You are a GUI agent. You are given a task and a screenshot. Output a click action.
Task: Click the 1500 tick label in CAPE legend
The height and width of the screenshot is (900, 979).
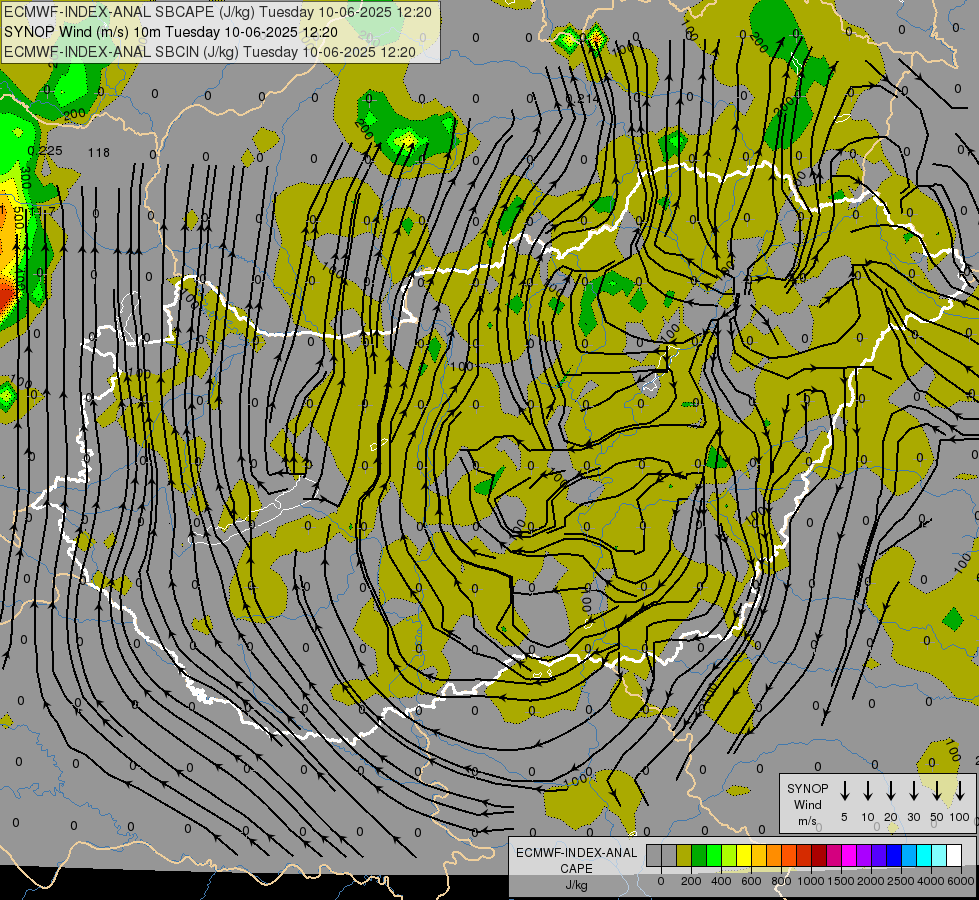click(x=841, y=881)
